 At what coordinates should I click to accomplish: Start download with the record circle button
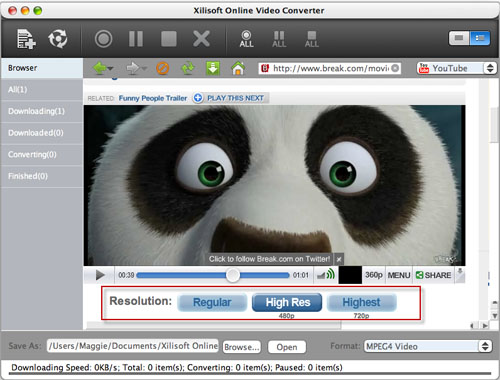(104, 39)
